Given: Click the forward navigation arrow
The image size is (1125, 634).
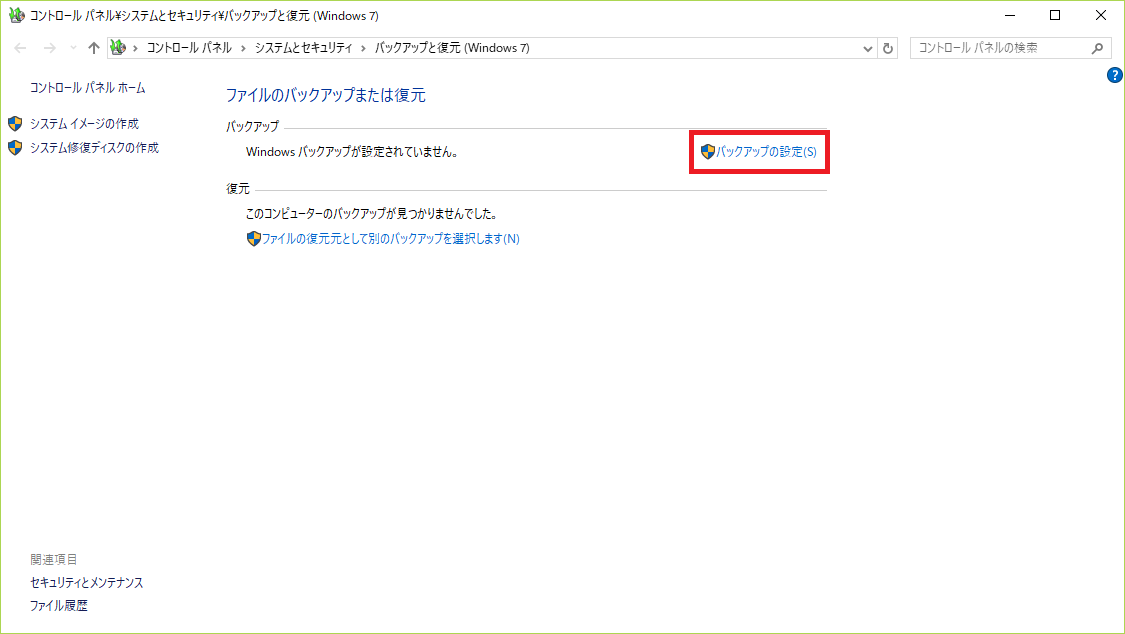Looking at the screenshot, I should pyautogui.click(x=48, y=47).
